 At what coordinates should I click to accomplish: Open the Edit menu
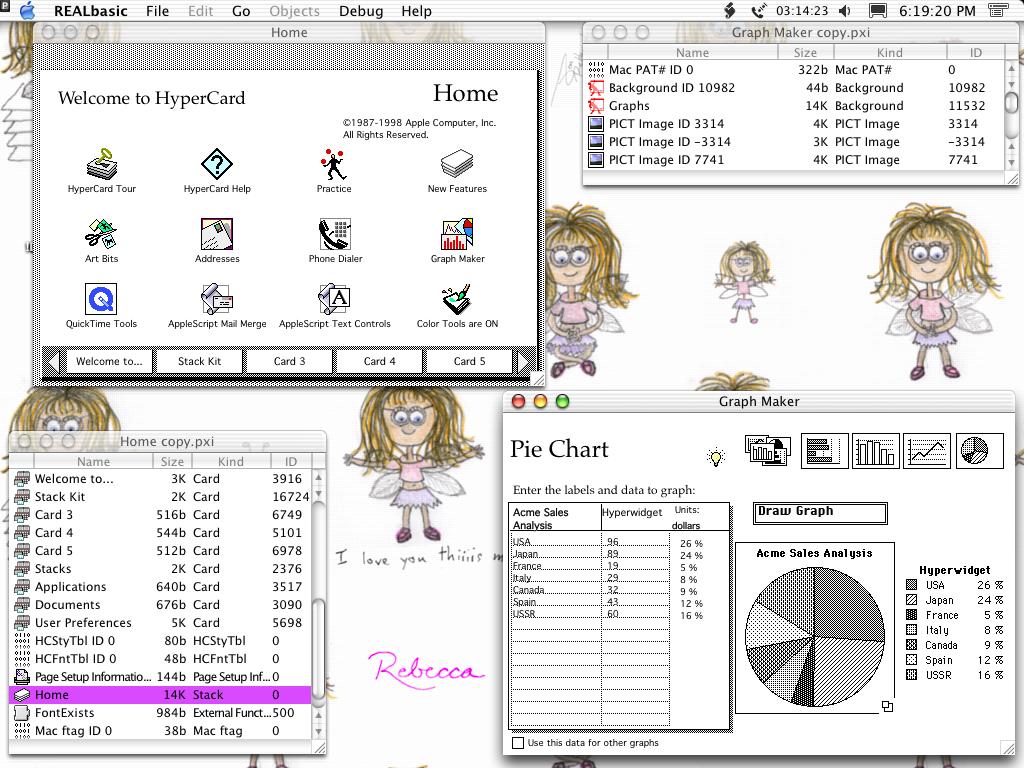pos(200,11)
